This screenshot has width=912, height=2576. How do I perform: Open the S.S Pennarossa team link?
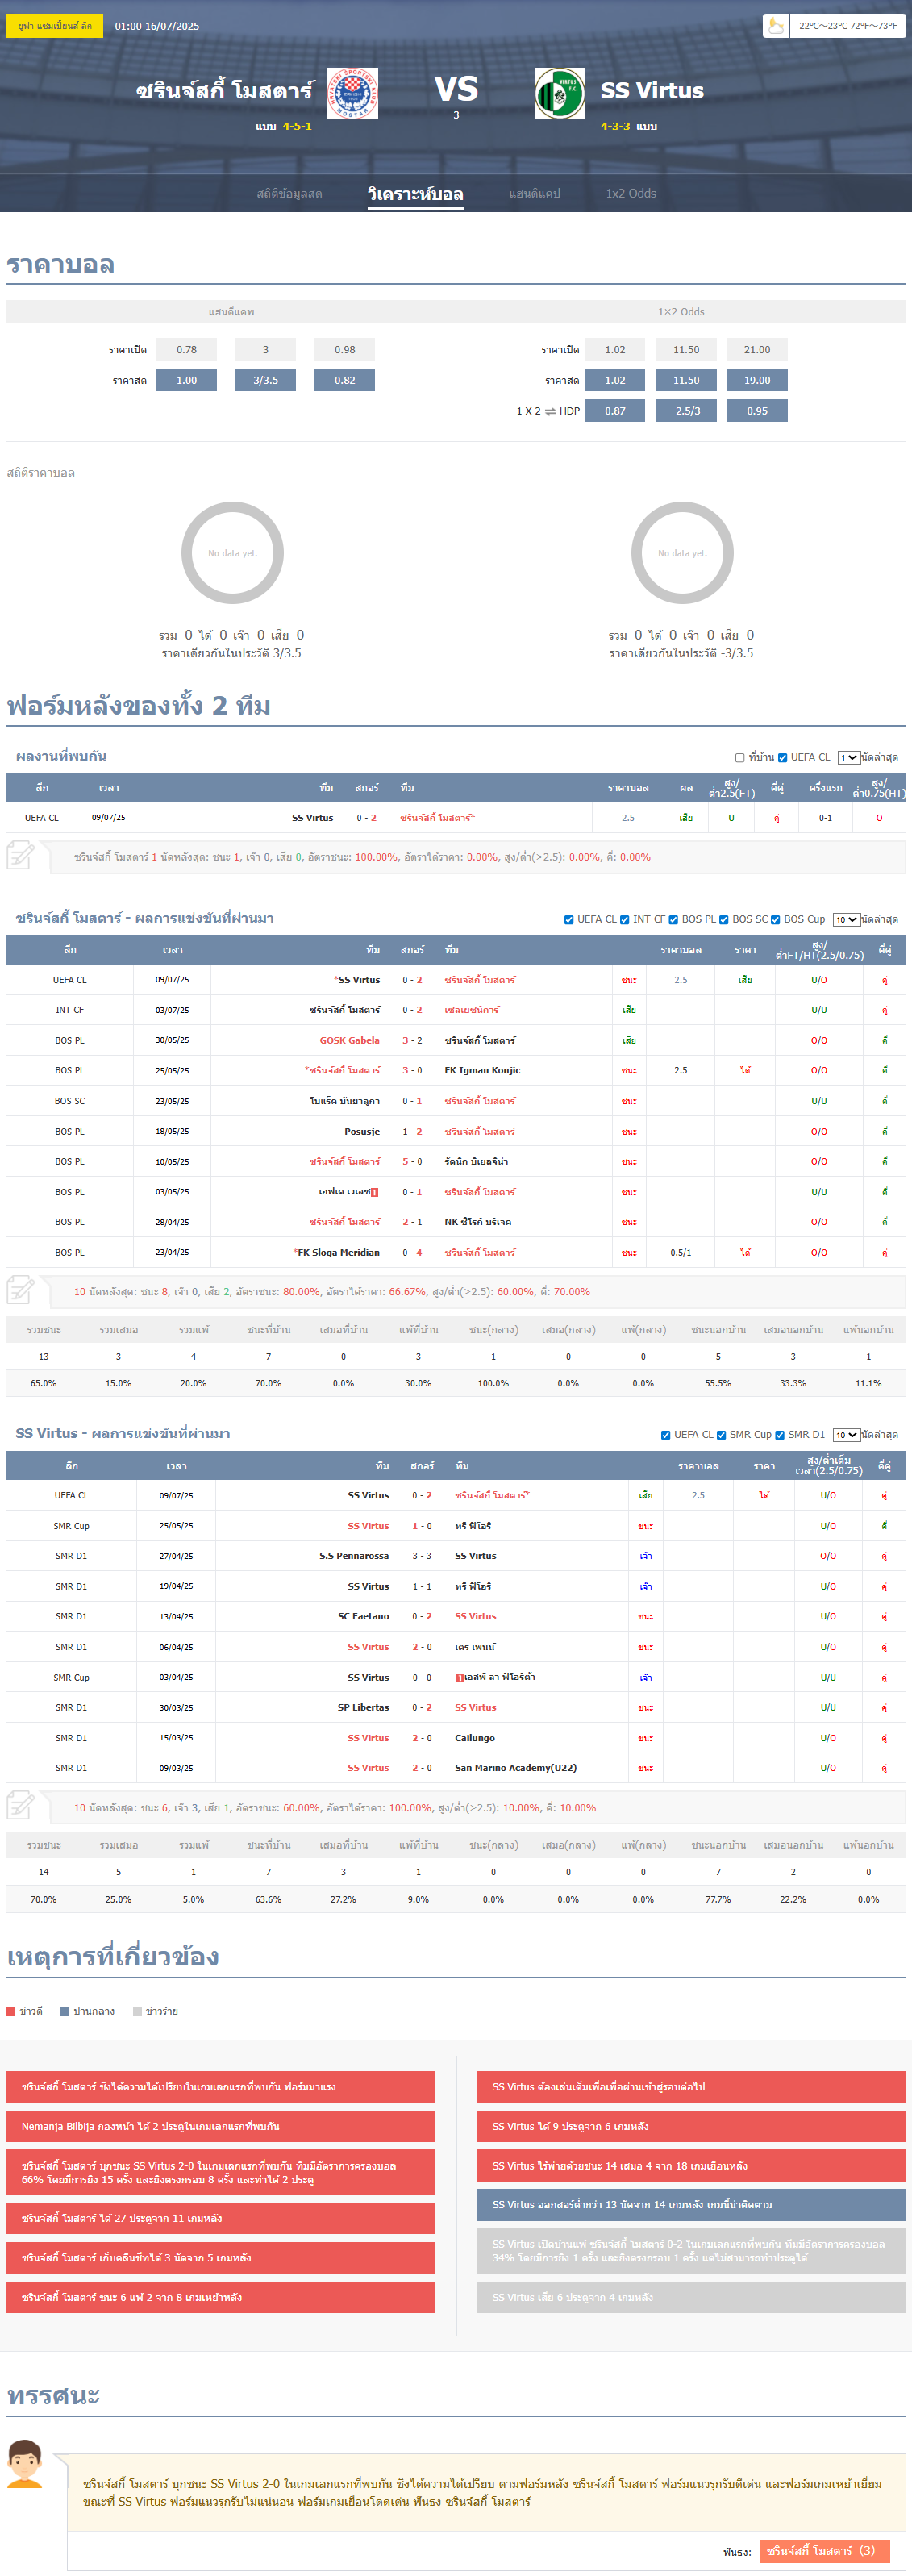[354, 1556]
